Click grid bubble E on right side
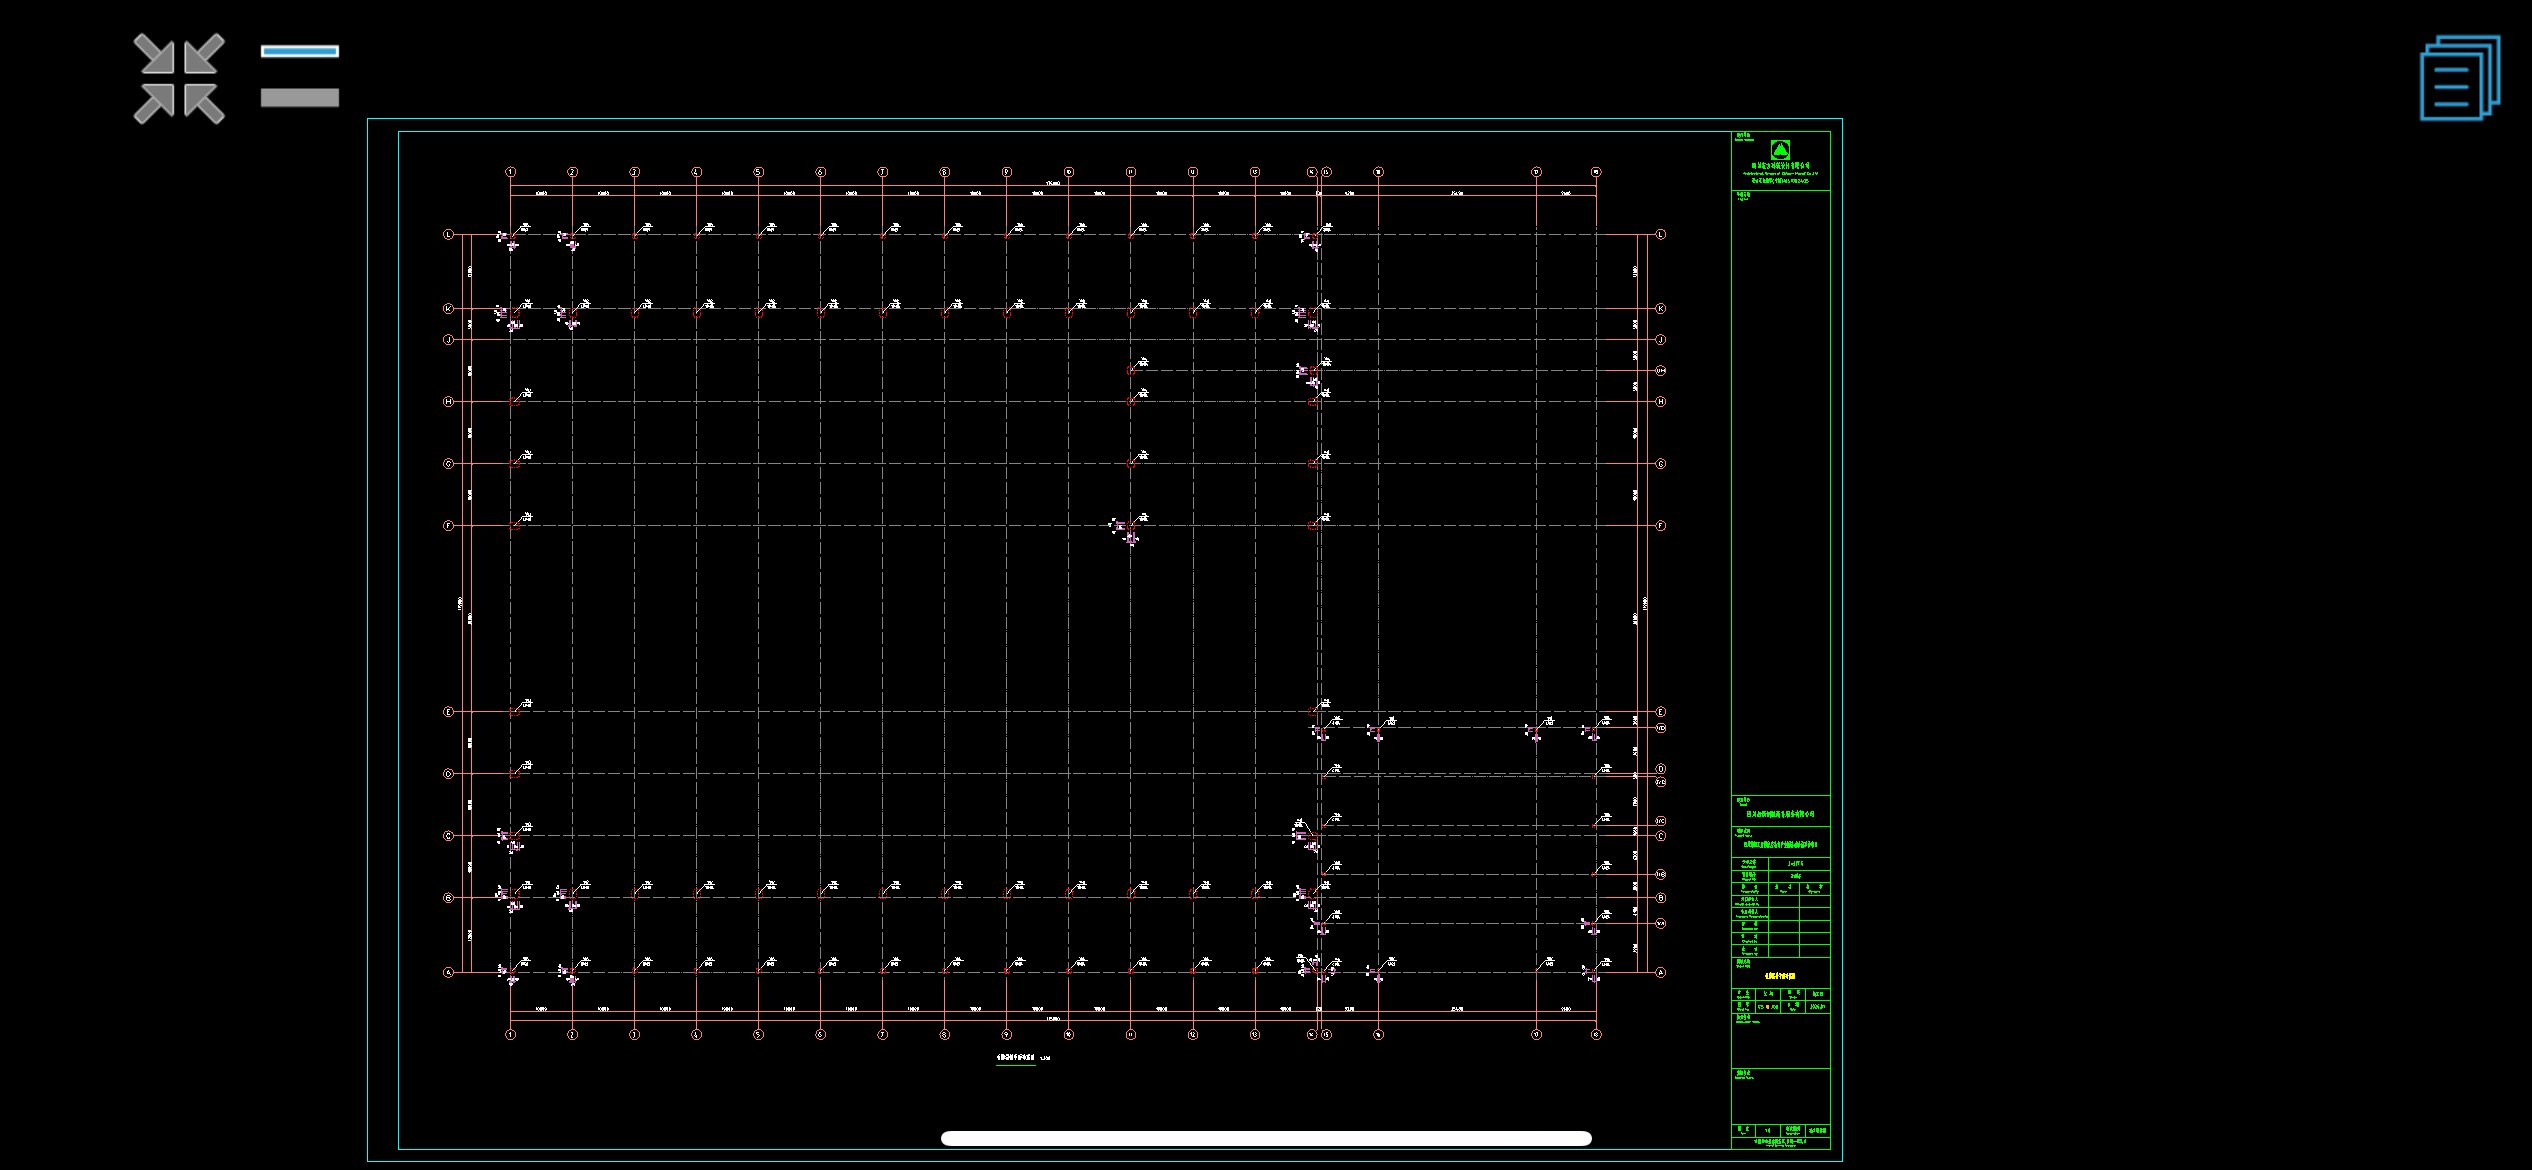2532x1170 pixels. 1661,712
